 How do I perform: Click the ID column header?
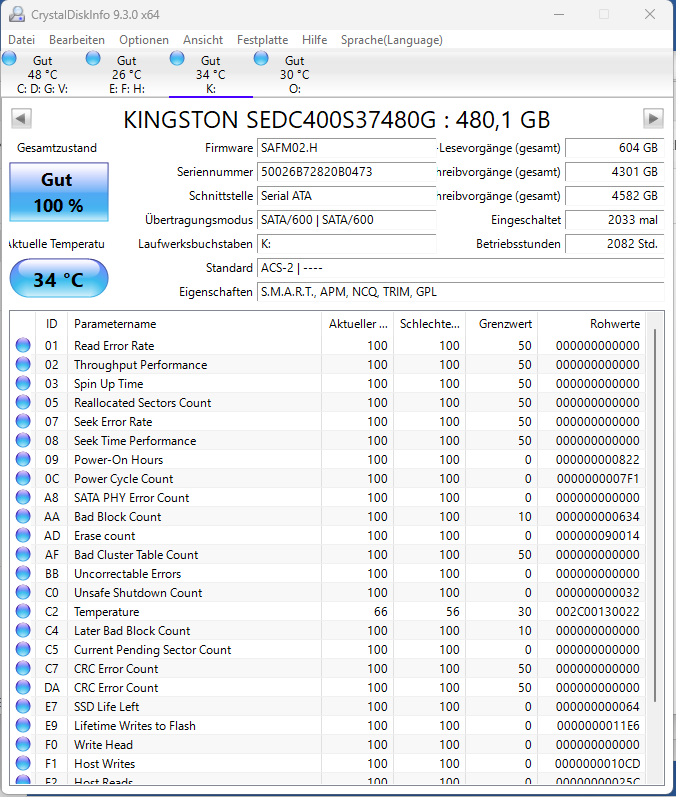(x=51, y=324)
